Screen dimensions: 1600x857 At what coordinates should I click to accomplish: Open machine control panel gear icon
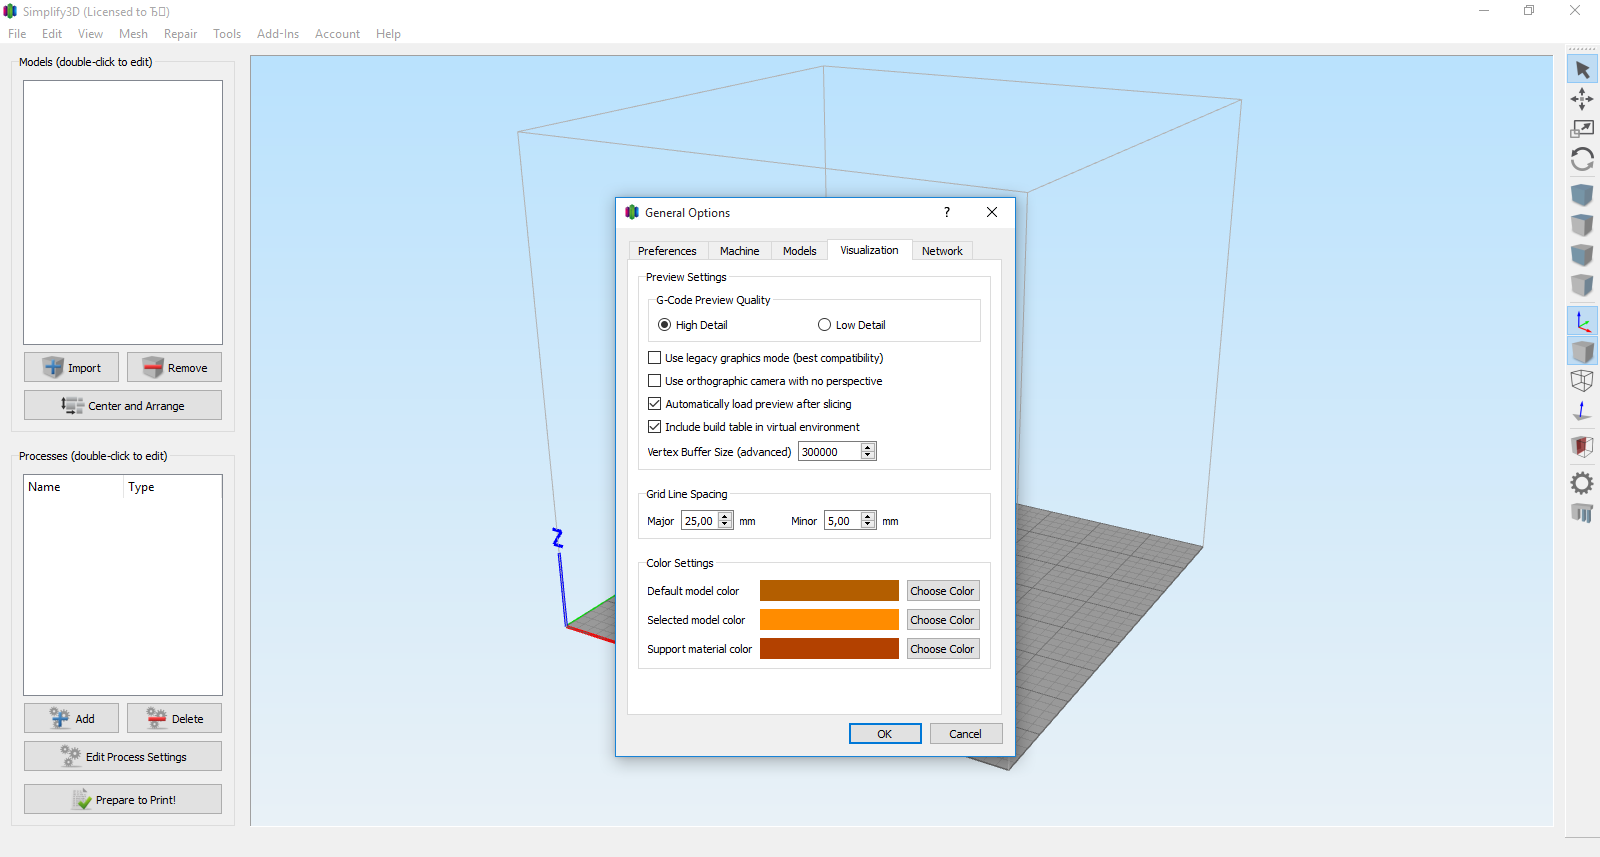[1582, 483]
